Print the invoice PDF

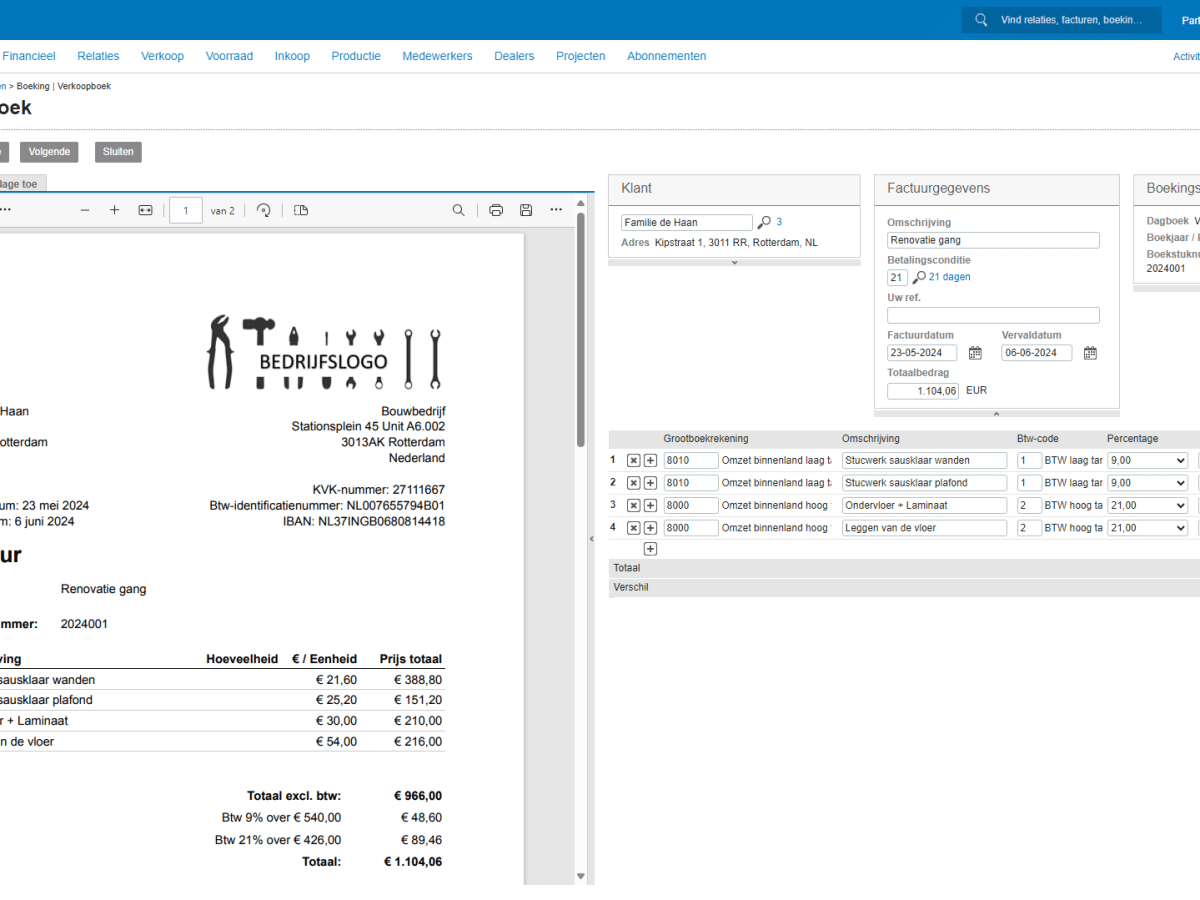point(496,210)
